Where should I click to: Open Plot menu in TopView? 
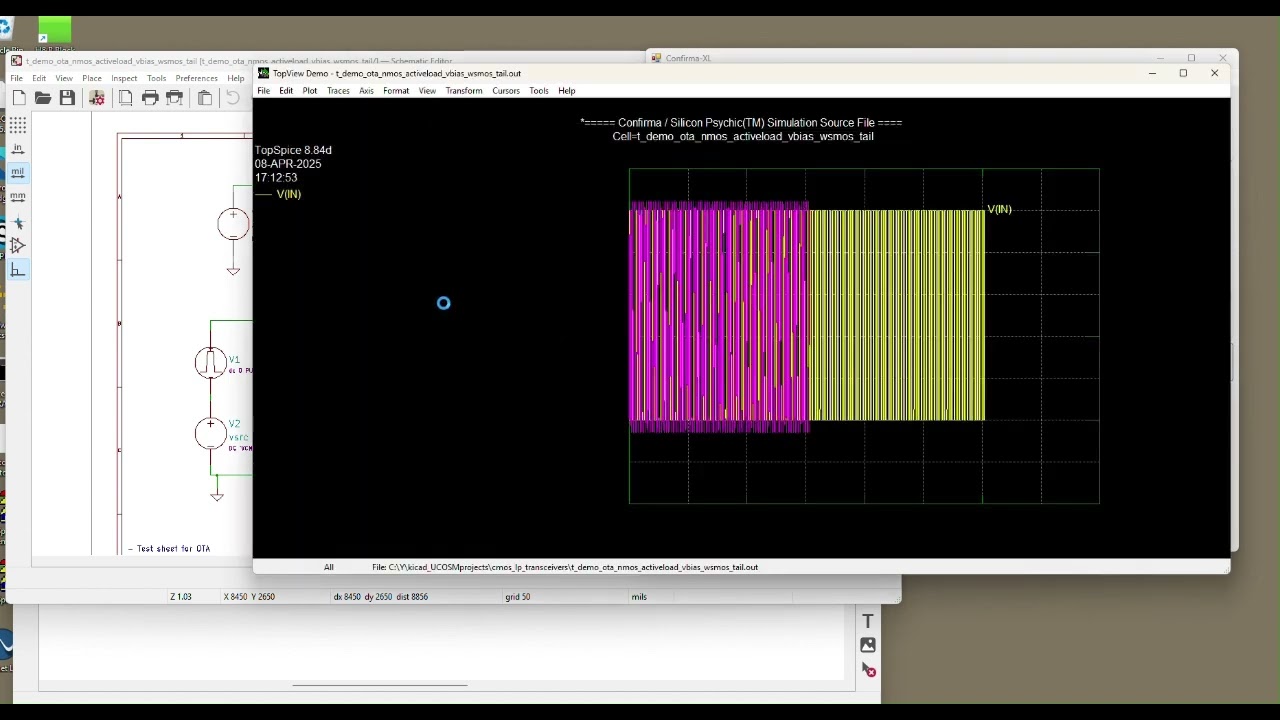[310, 91]
